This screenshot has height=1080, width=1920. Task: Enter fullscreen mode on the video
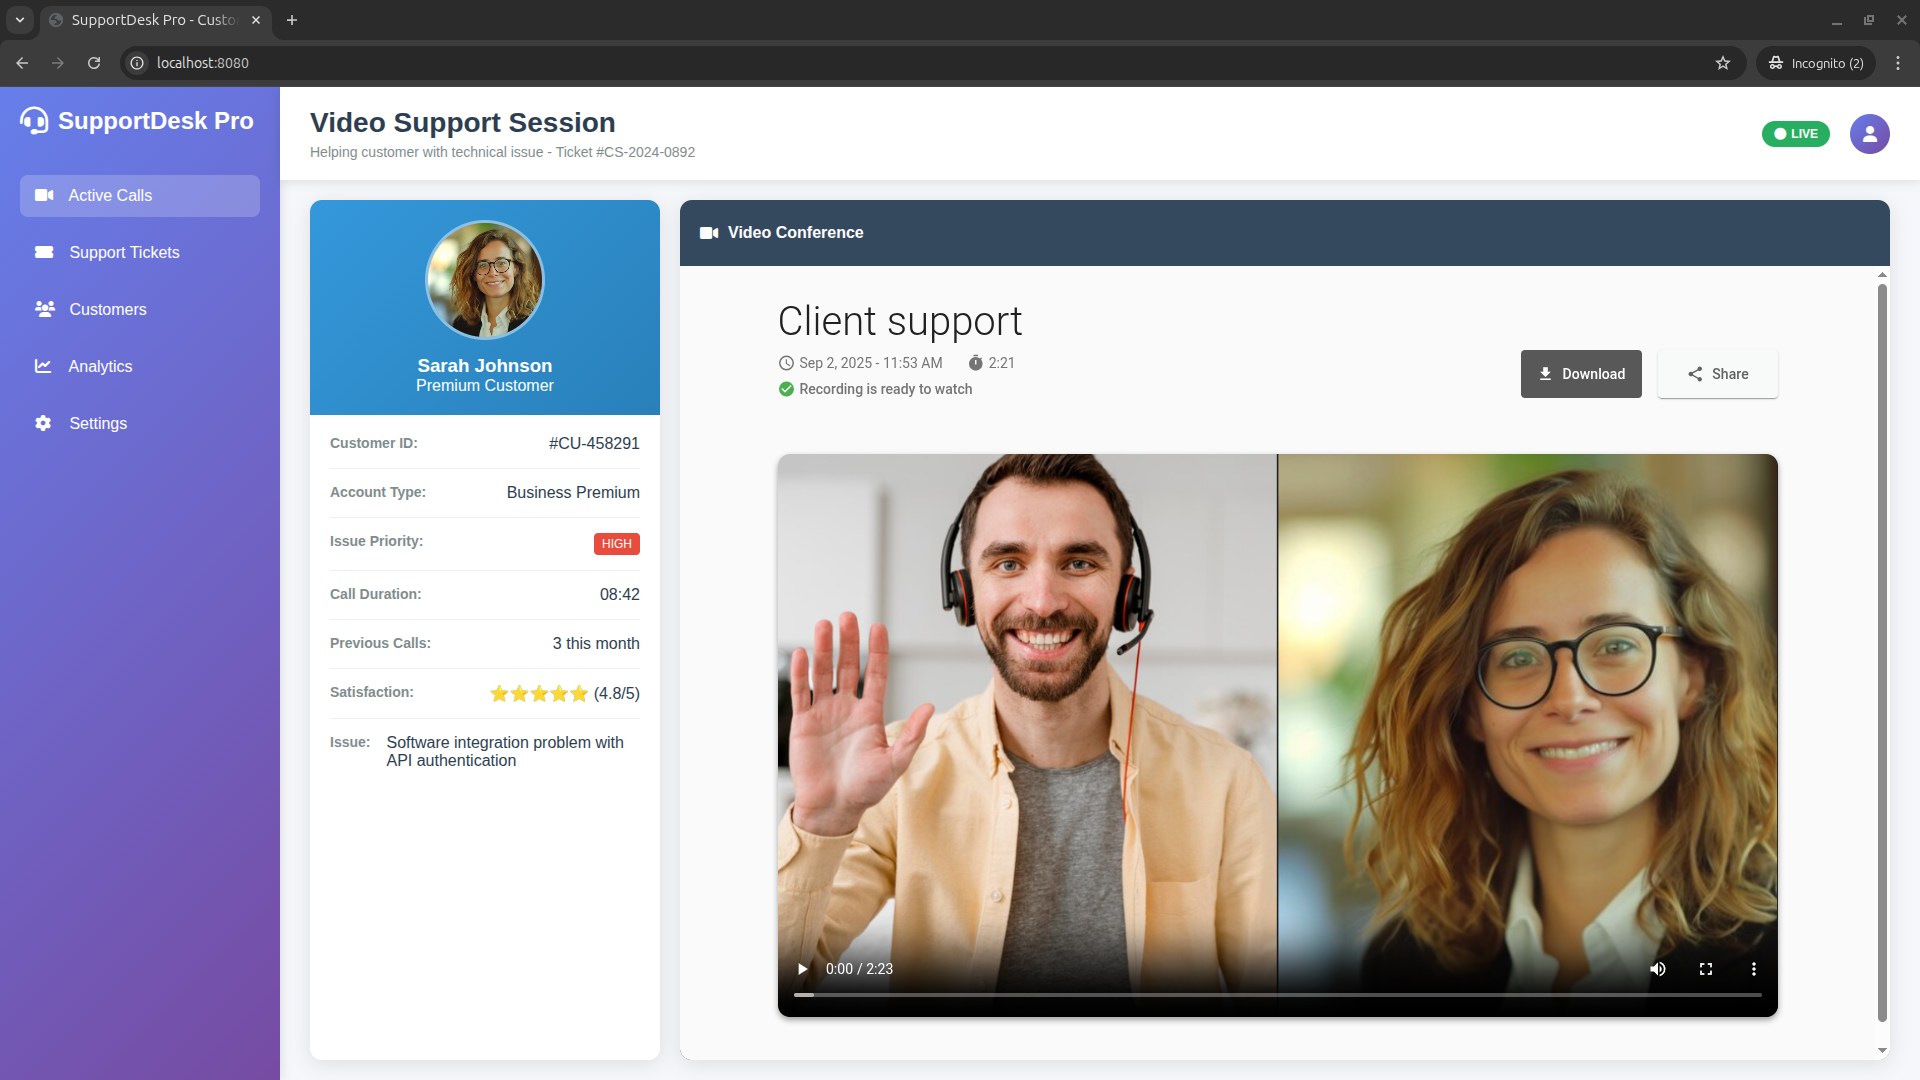[1706, 969]
